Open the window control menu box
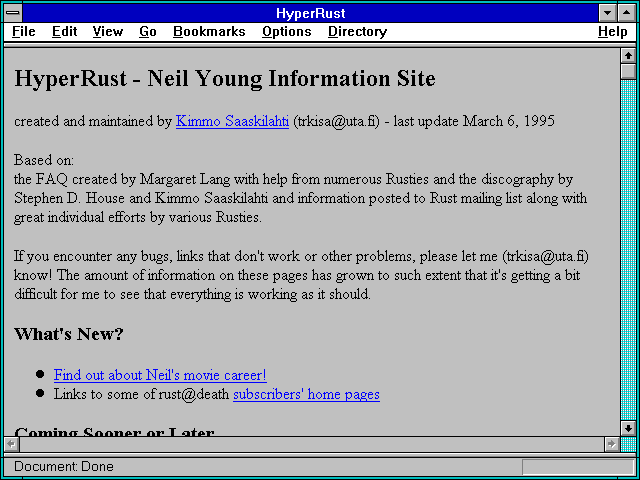 pyautogui.click(x=13, y=13)
